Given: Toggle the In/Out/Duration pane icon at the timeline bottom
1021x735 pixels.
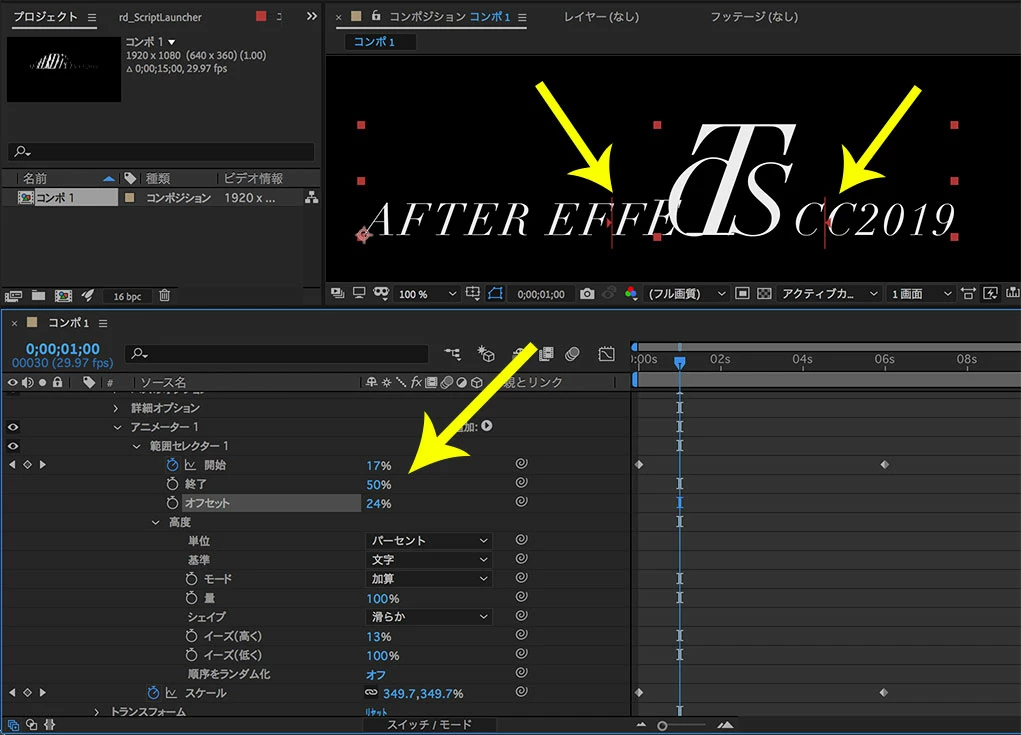Looking at the screenshot, I should (x=49, y=725).
